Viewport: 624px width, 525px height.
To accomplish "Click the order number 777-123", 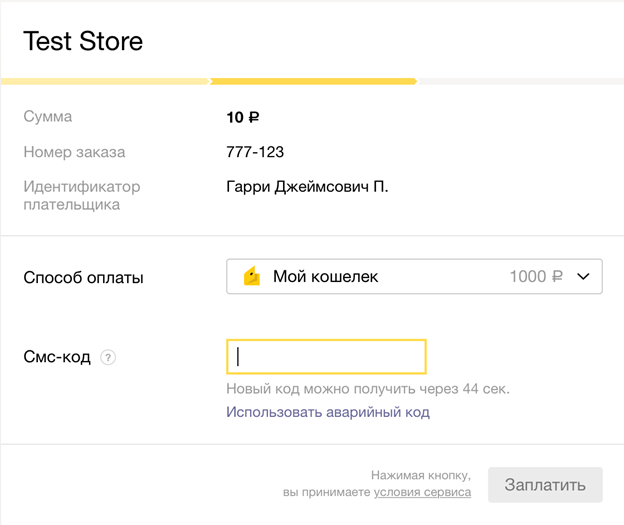I will [x=255, y=152].
